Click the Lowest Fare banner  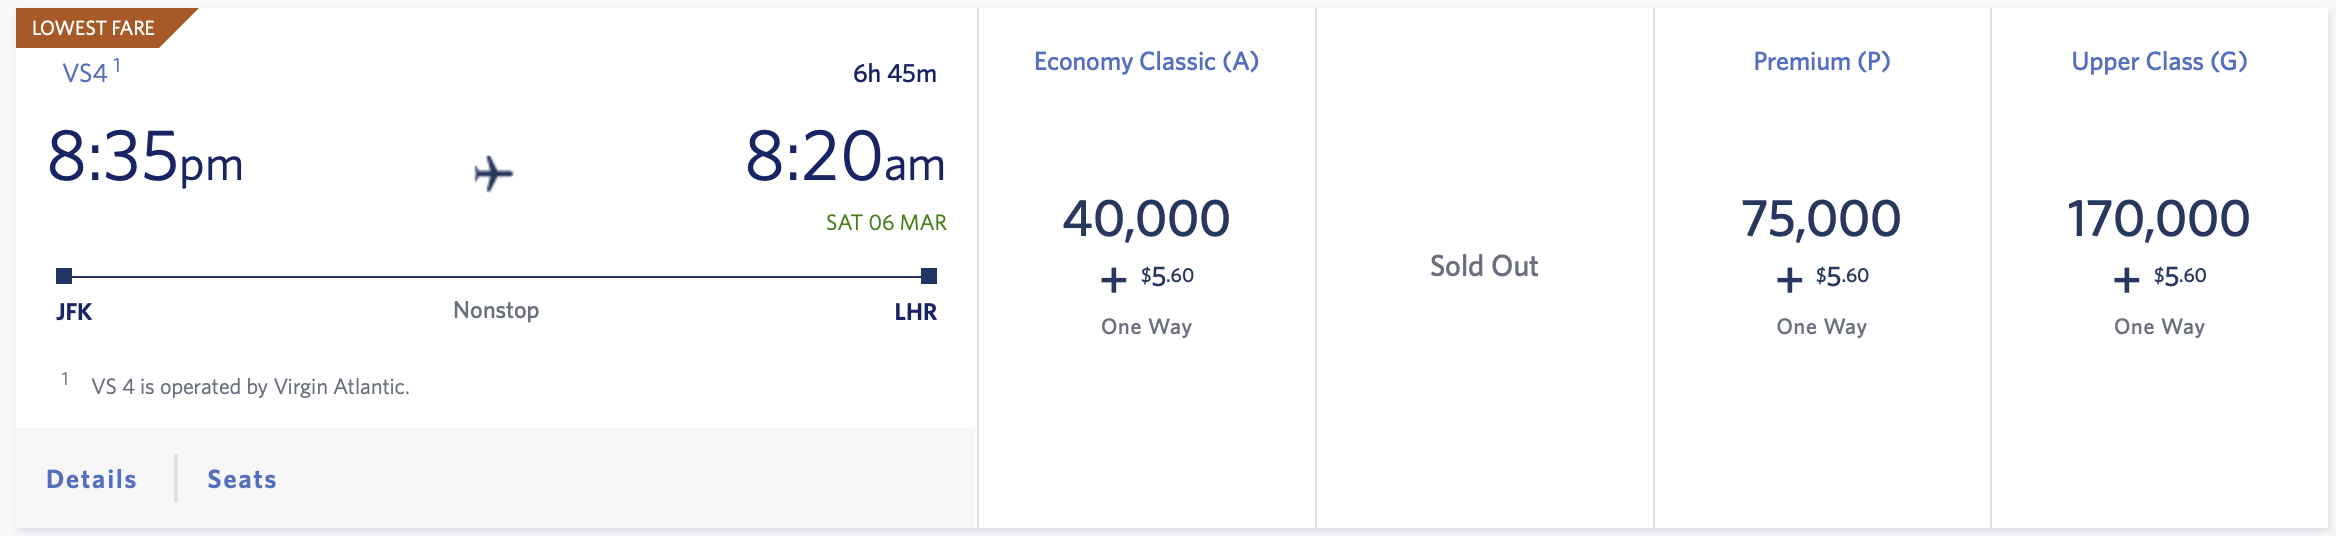[x=100, y=28]
